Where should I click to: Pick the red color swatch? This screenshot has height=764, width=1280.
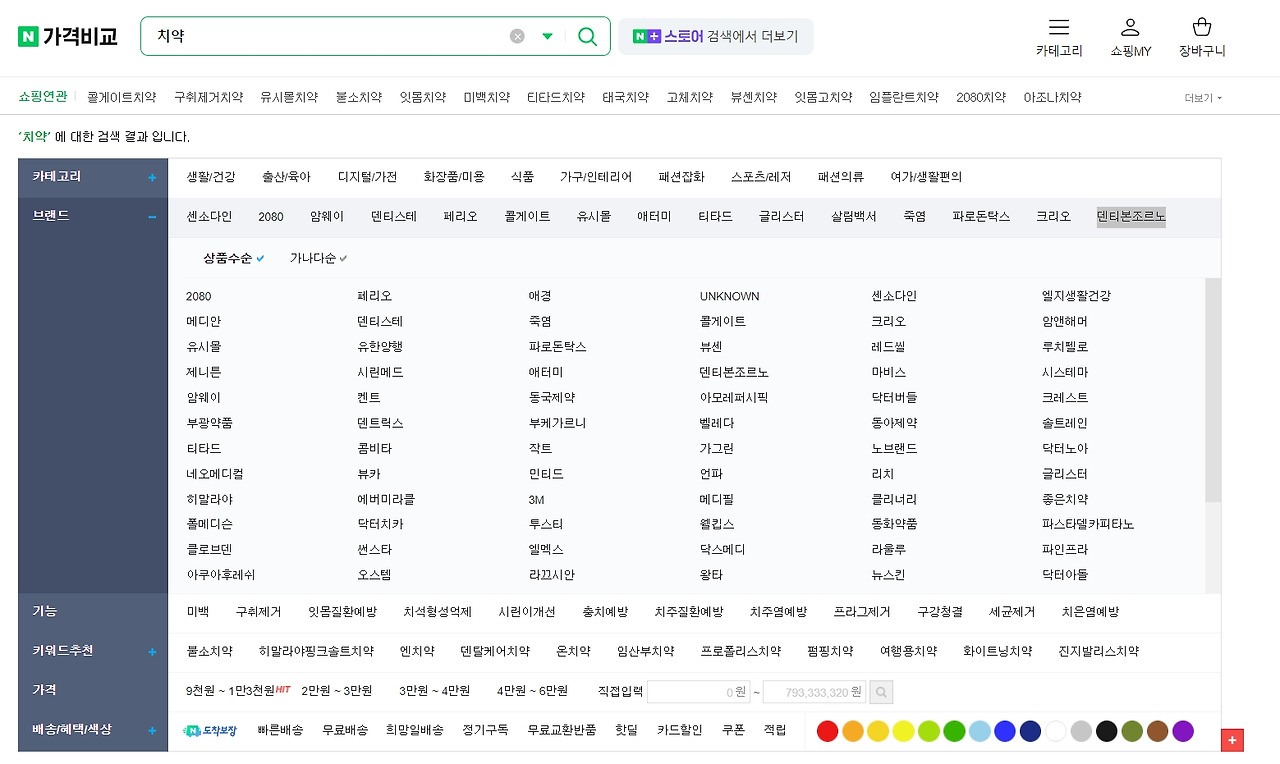tap(827, 731)
